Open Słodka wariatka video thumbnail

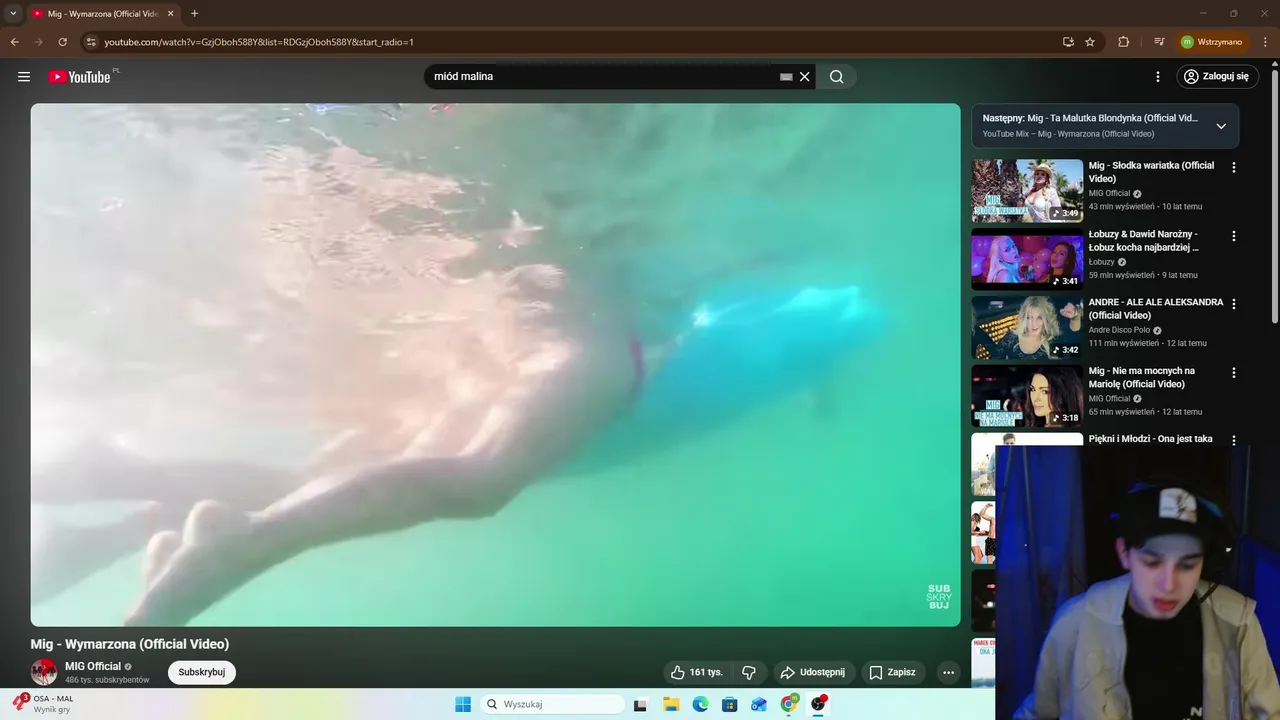[x=1027, y=190]
